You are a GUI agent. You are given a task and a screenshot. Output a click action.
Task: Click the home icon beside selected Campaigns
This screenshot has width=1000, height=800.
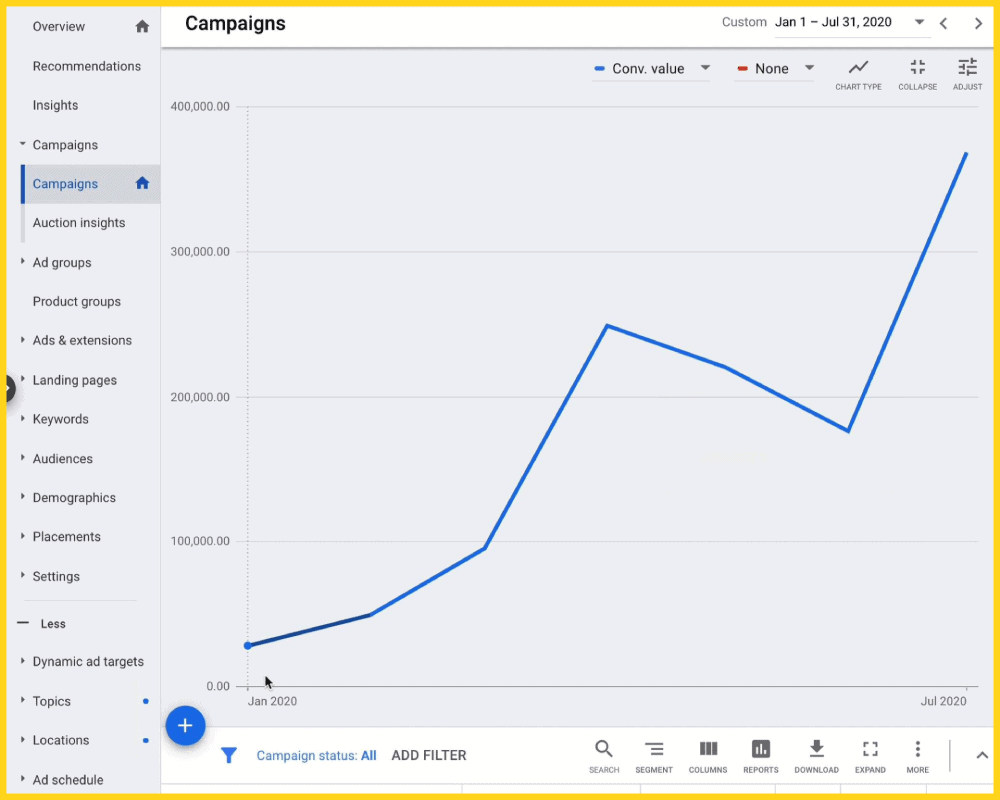coord(142,183)
